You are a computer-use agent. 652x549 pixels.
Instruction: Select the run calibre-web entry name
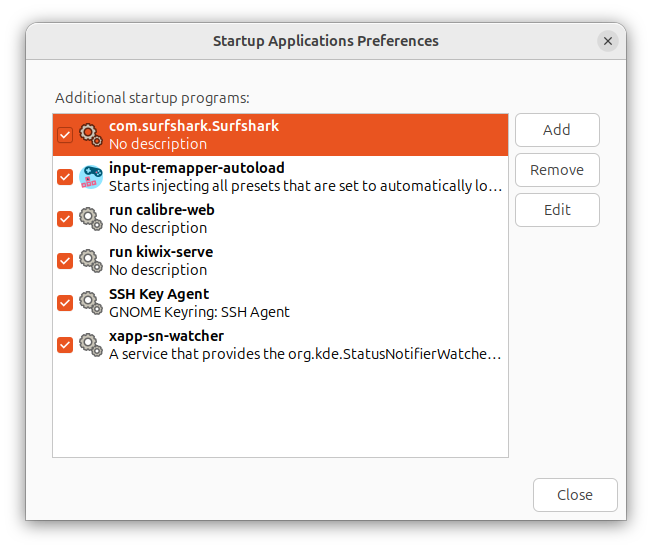[x=162, y=210]
